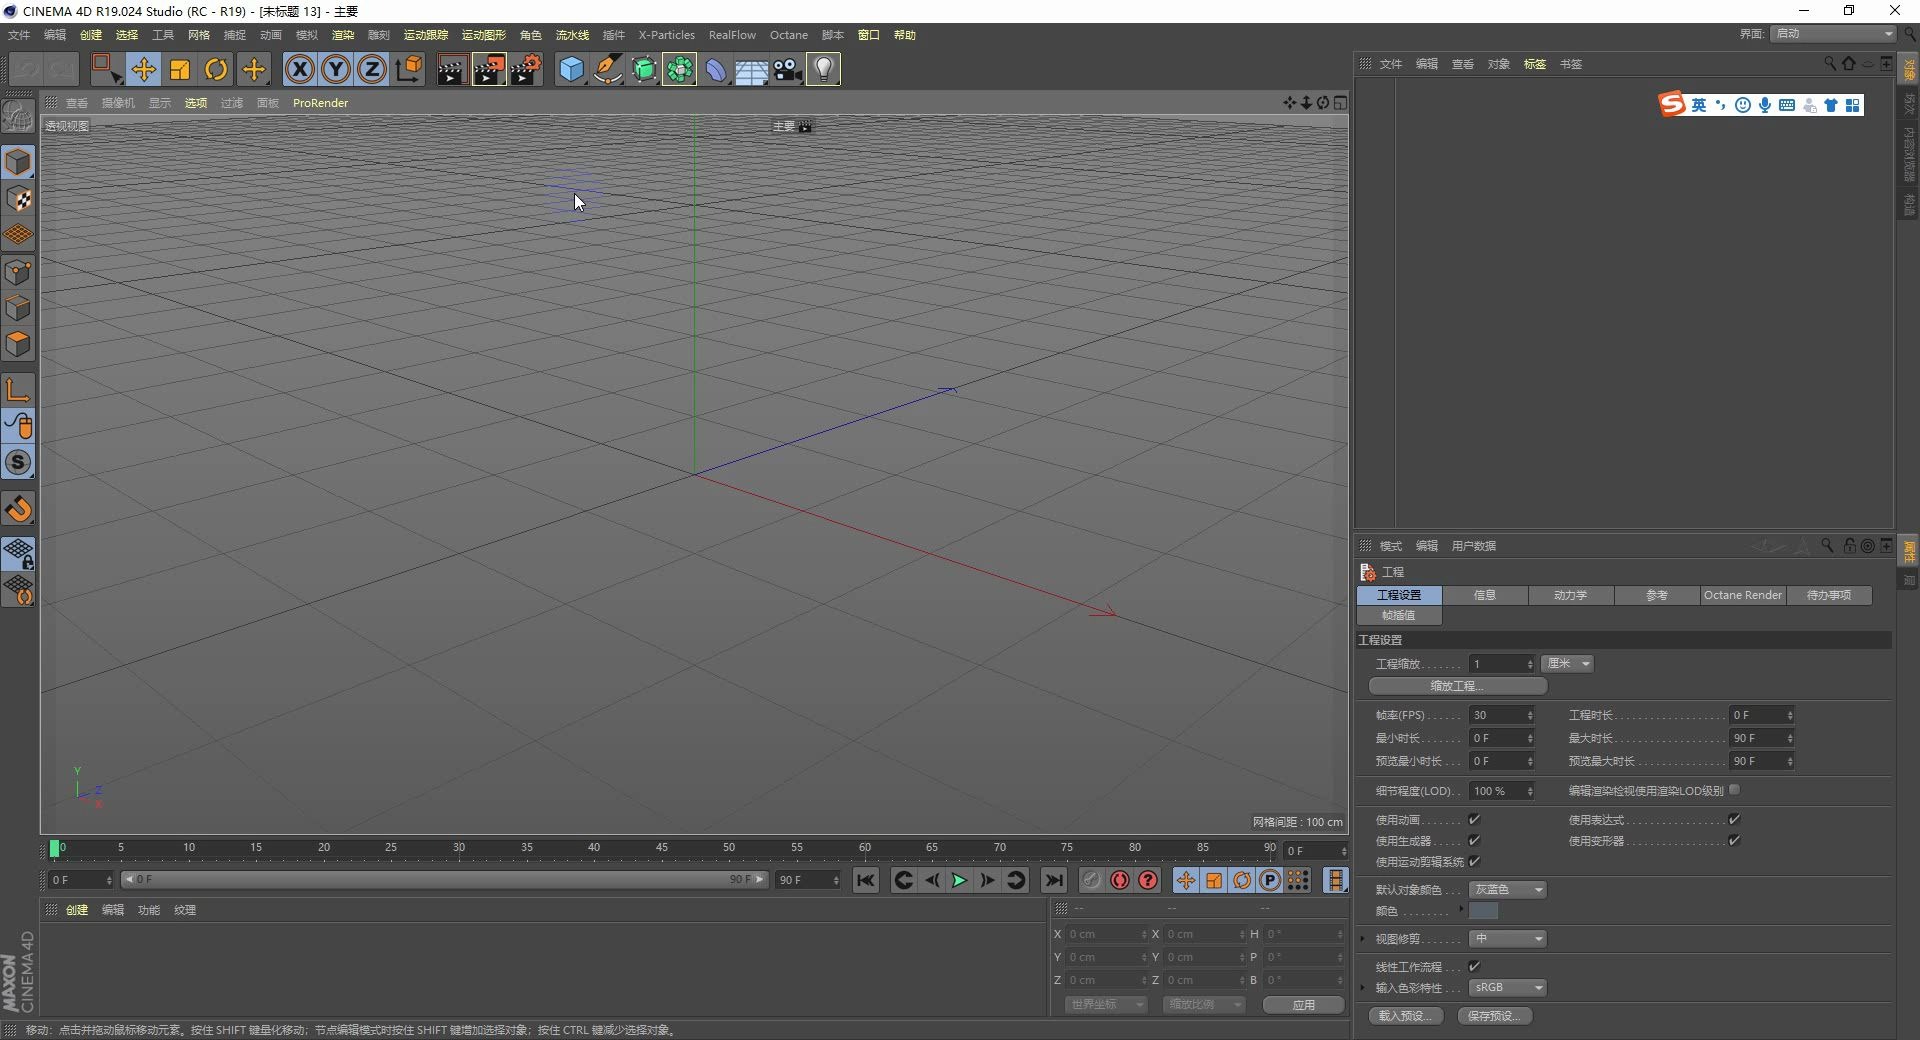
Task: Click the 缩放工程 button
Action: pos(1457,686)
